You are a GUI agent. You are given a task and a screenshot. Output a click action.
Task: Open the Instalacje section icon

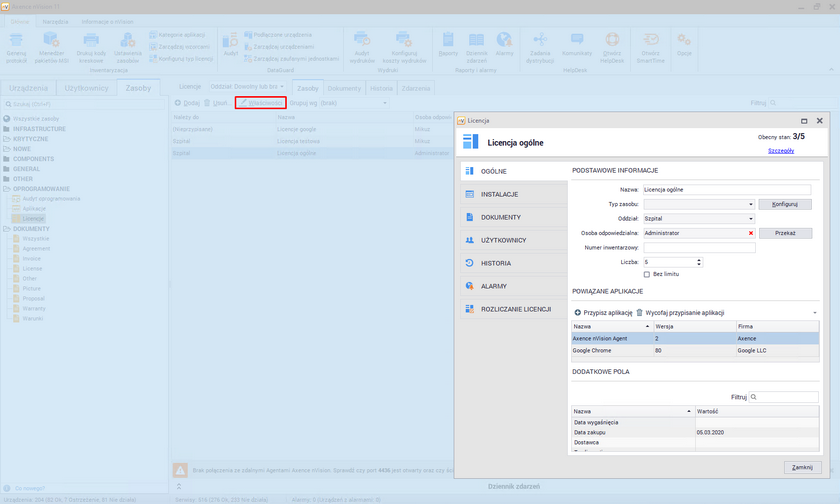pyautogui.click(x=469, y=194)
